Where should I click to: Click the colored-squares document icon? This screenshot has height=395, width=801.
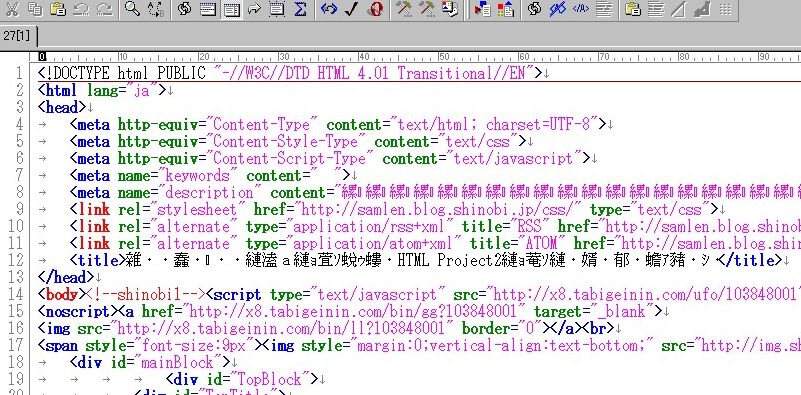[x=505, y=9]
